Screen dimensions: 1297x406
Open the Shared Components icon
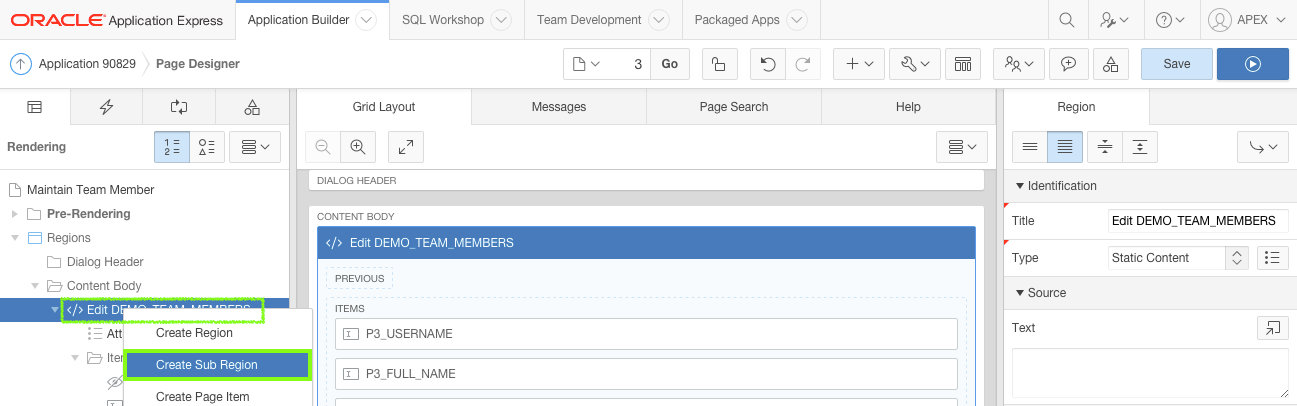1110,64
